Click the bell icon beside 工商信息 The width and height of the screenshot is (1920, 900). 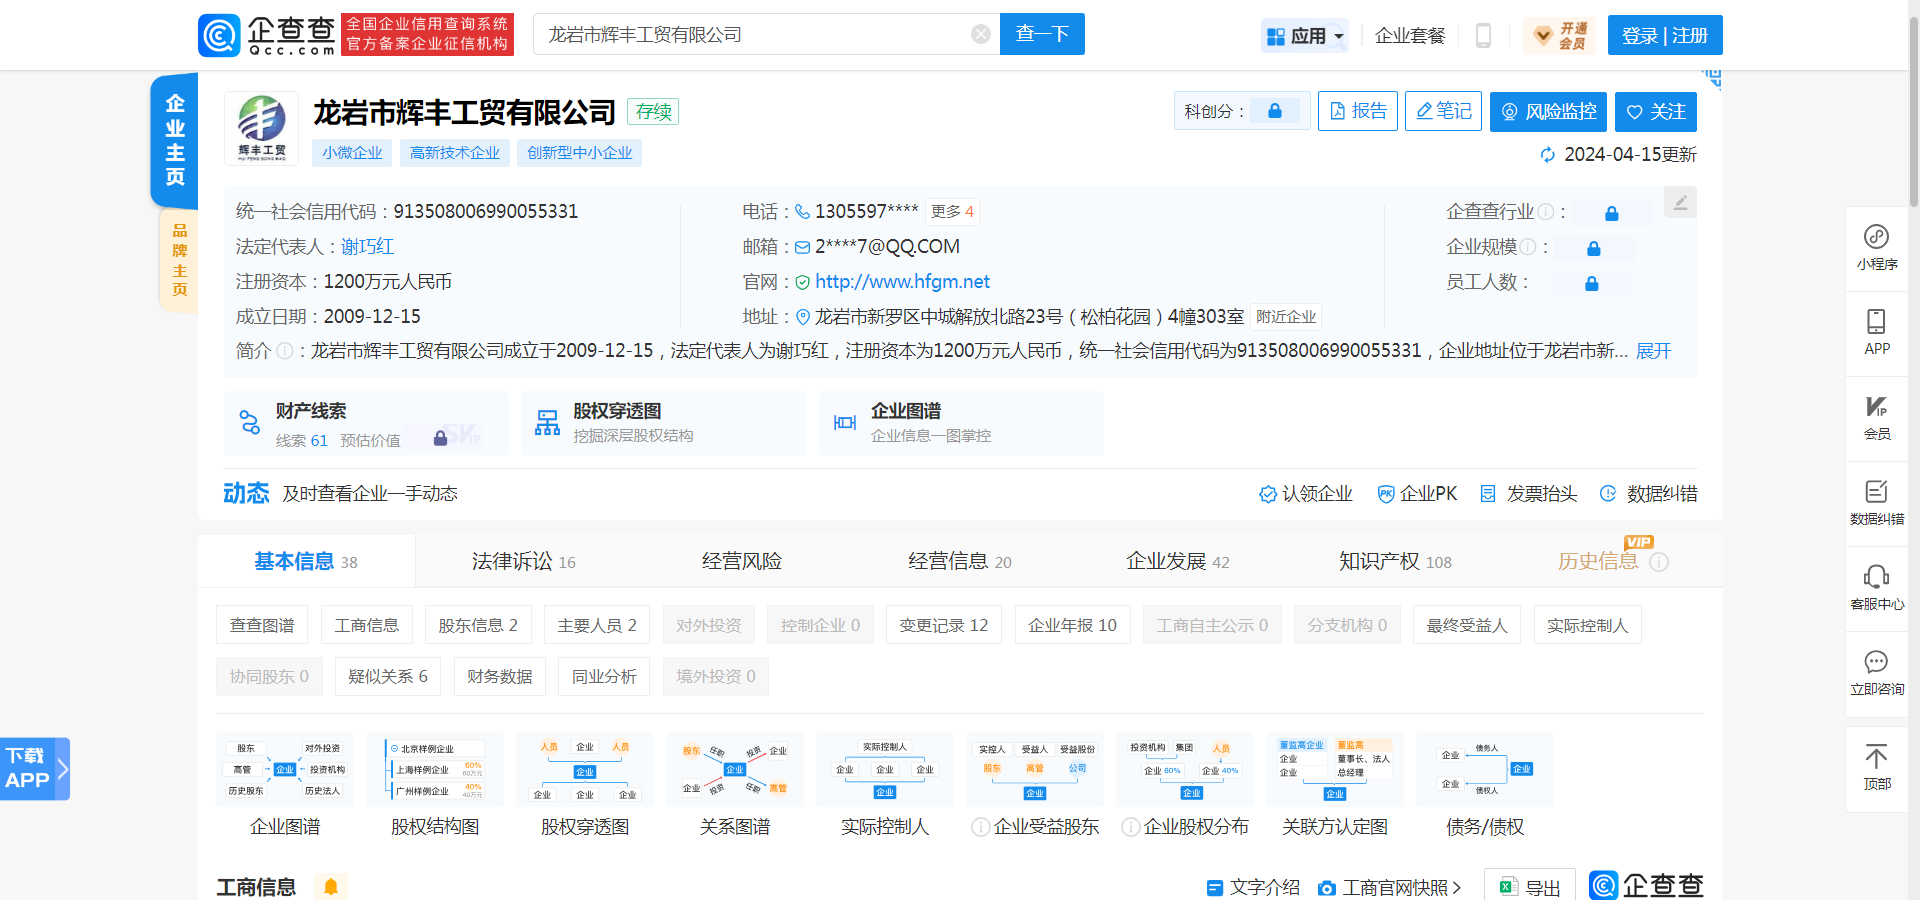pyautogui.click(x=331, y=886)
